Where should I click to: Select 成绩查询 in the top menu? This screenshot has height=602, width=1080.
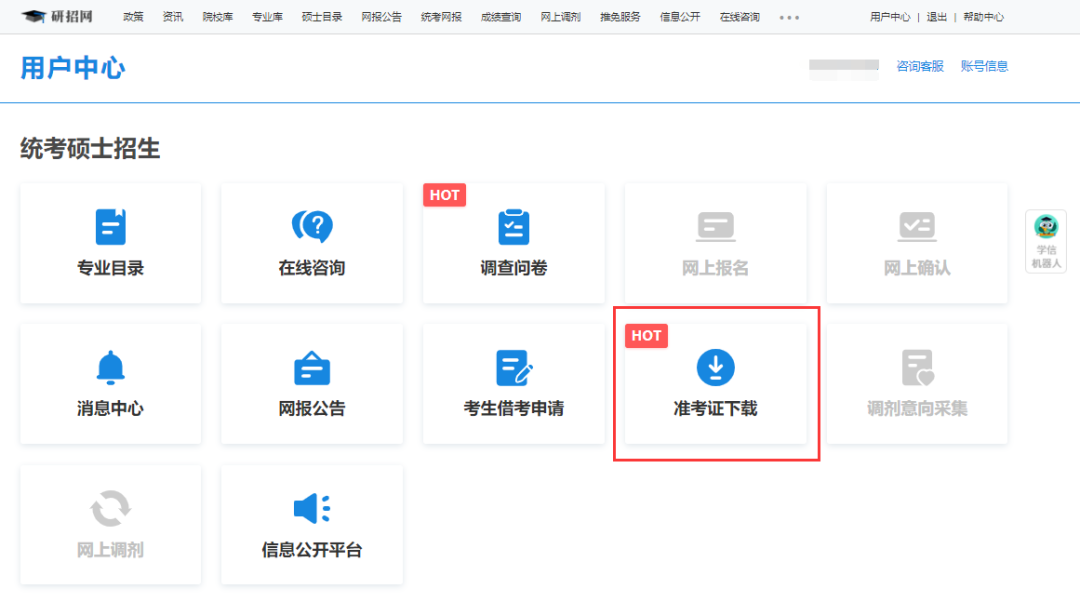click(501, 17)
